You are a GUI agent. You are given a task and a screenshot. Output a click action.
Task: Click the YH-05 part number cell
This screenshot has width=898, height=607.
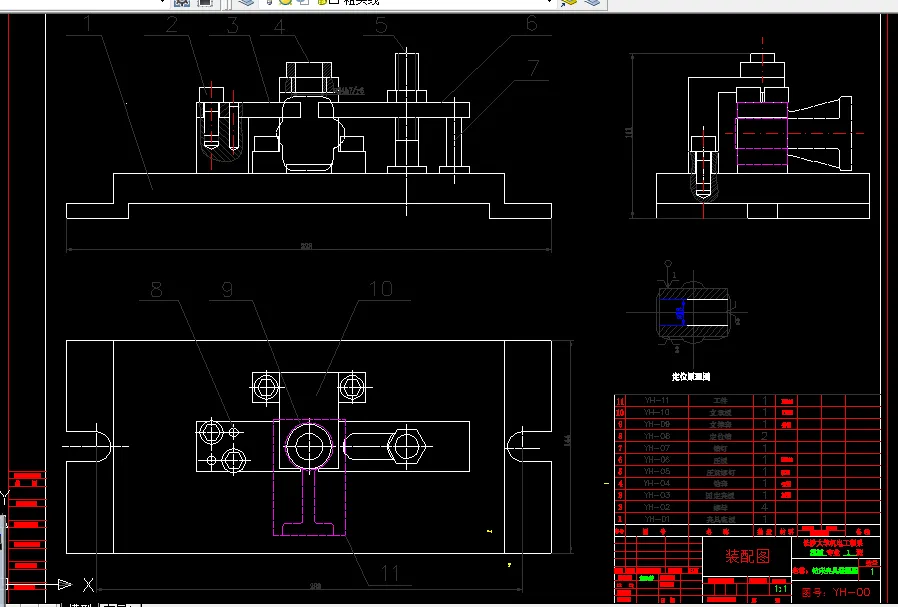(x=656, y=471)
